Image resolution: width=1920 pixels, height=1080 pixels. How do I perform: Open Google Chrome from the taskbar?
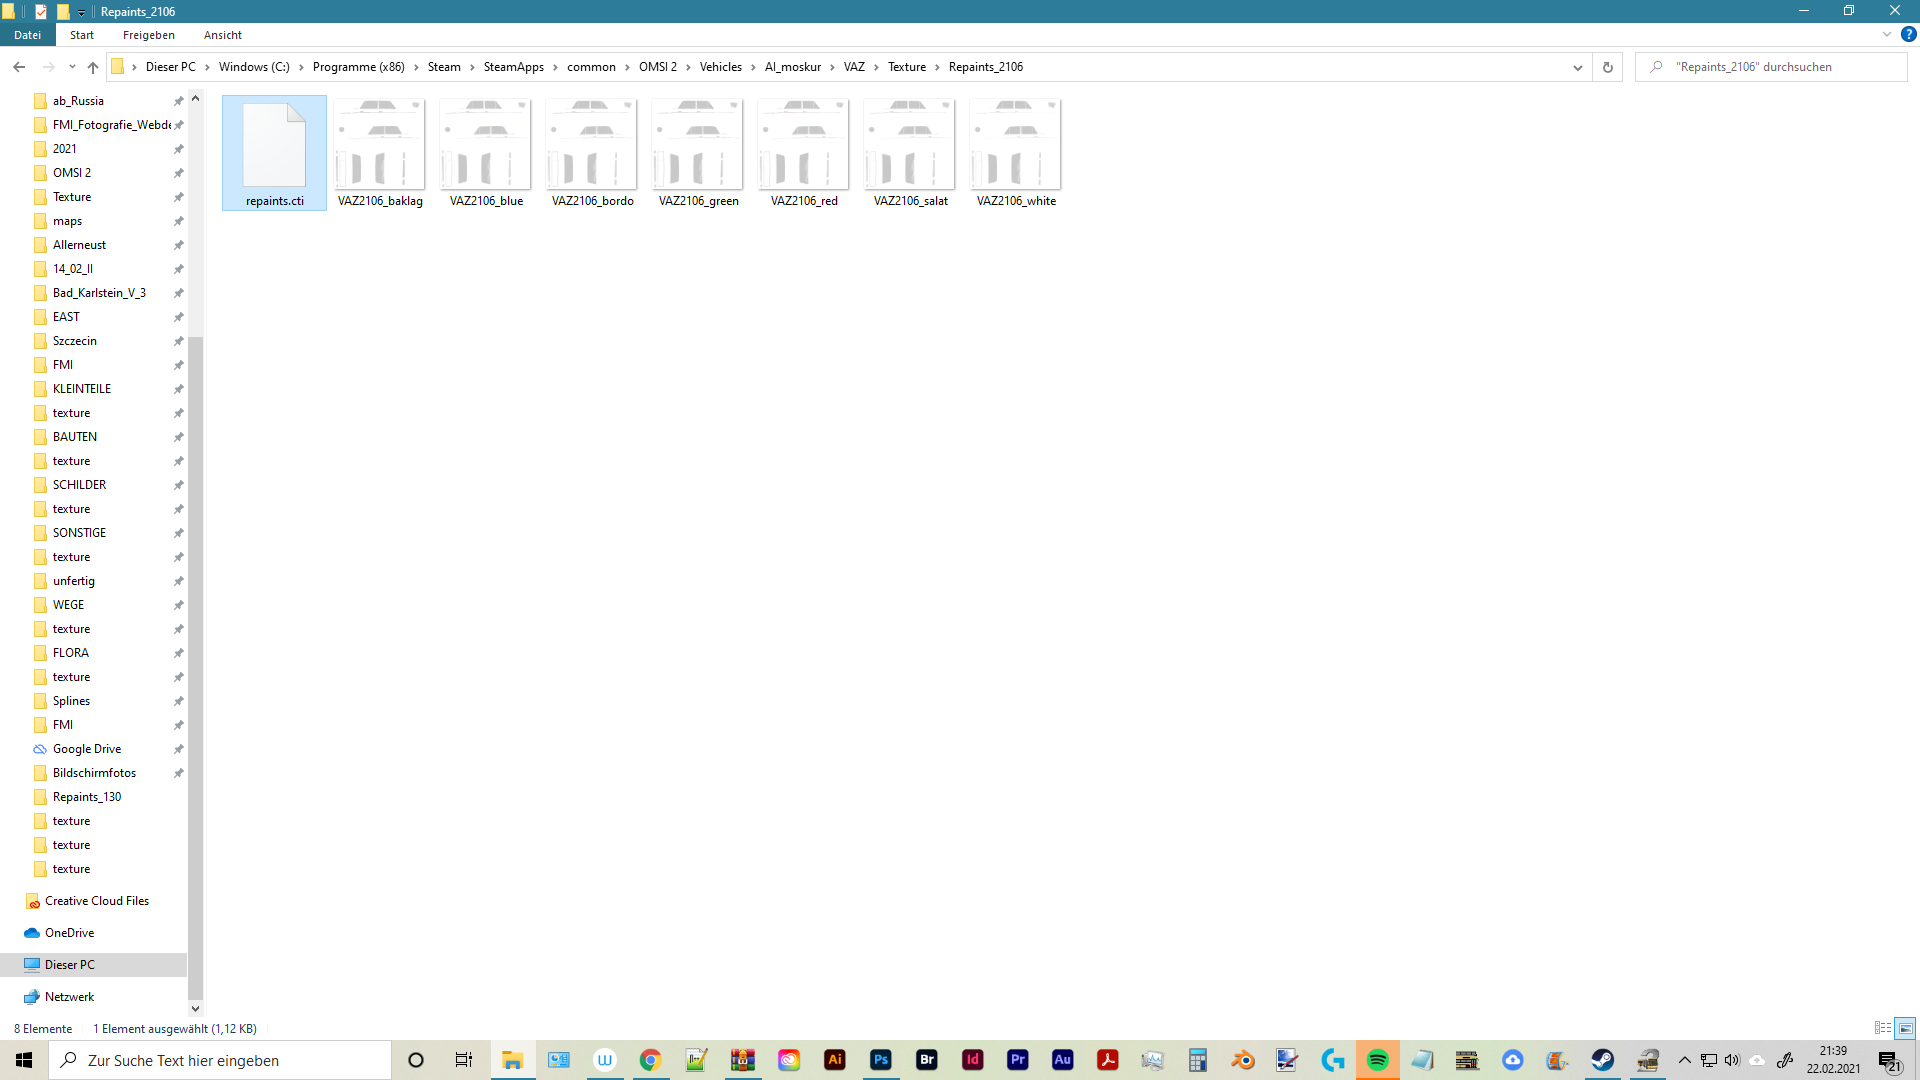coord(650,1060)
